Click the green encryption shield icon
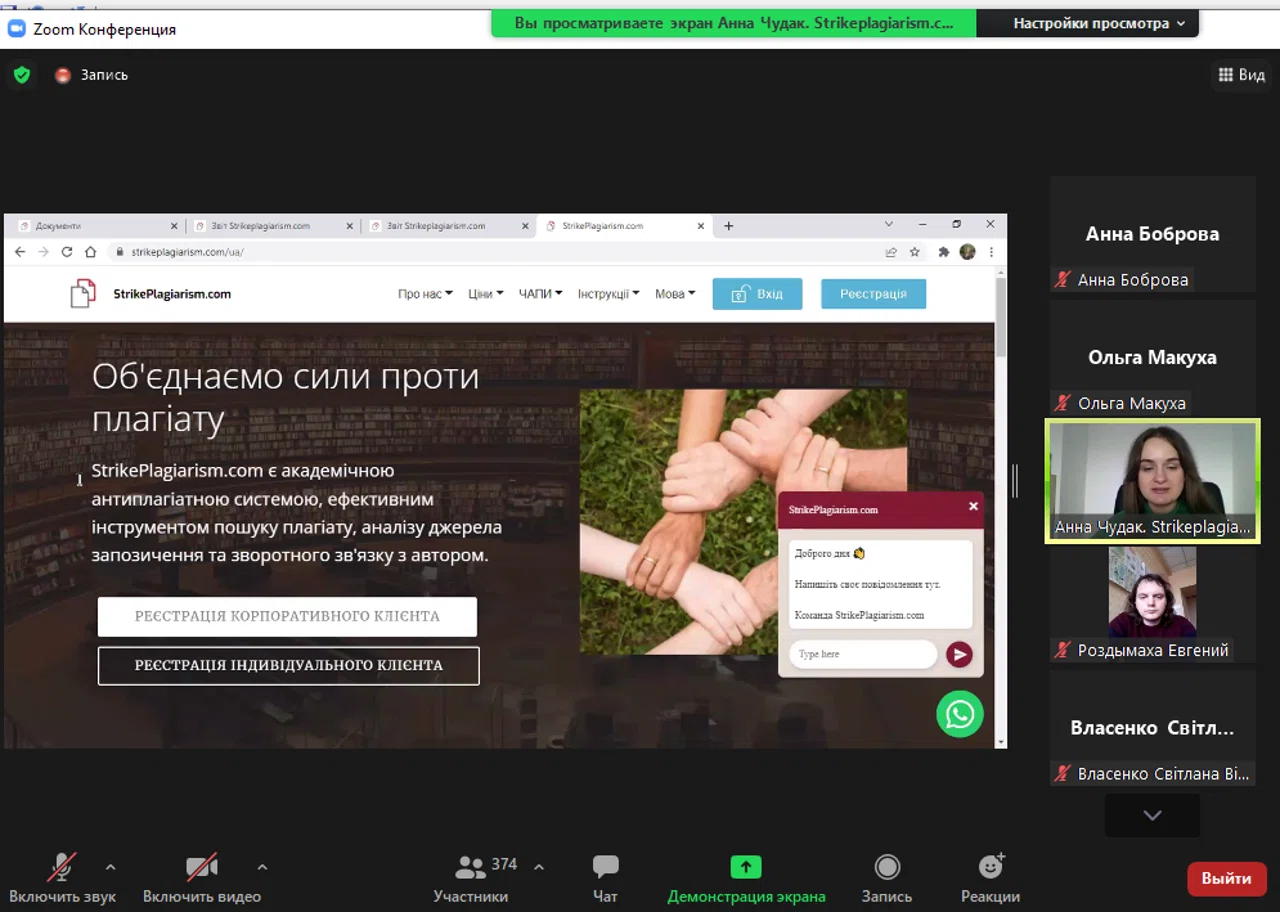Image resolution: width=1280 pixels, height=912 pixels. click(x=22, y=75)
